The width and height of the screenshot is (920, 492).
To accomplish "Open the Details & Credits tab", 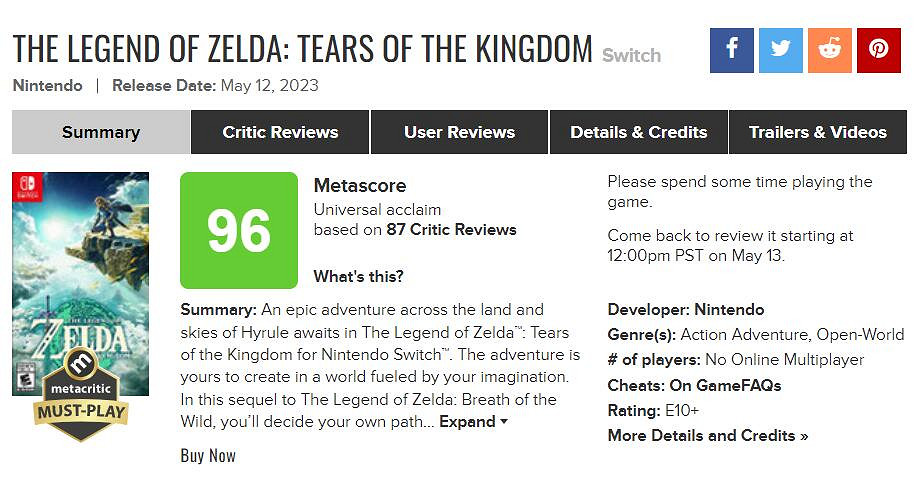I will (x=638, y=132).
